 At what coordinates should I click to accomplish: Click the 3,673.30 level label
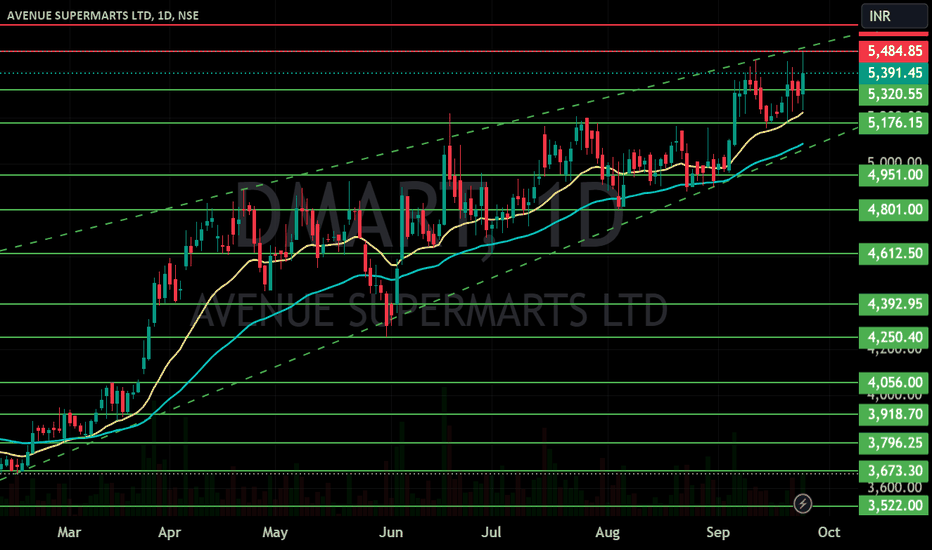[893, 472]
